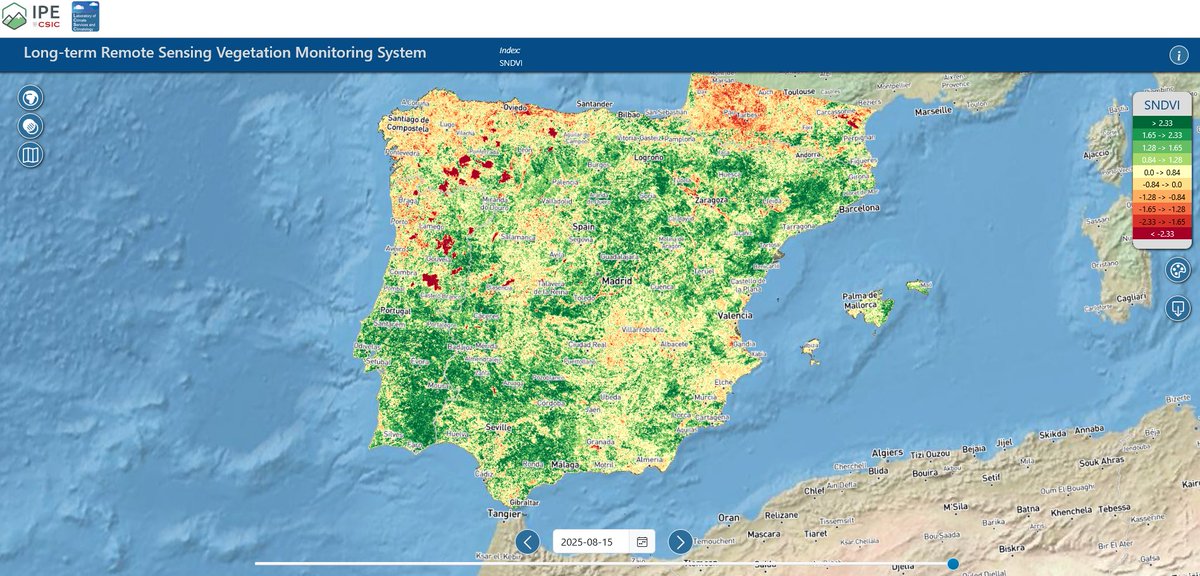1200x576 pixels.
Task: Select the '> 2.33' legend swatch
Action: 1162,122
